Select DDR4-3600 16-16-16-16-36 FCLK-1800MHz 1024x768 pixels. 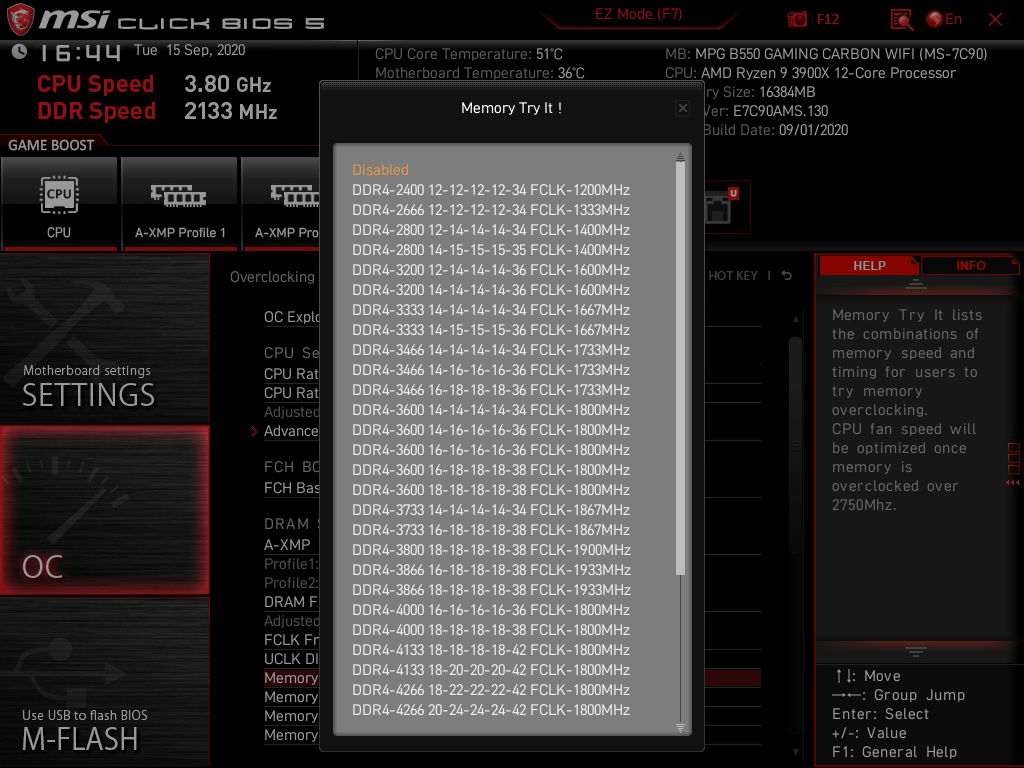pos(490,450)
